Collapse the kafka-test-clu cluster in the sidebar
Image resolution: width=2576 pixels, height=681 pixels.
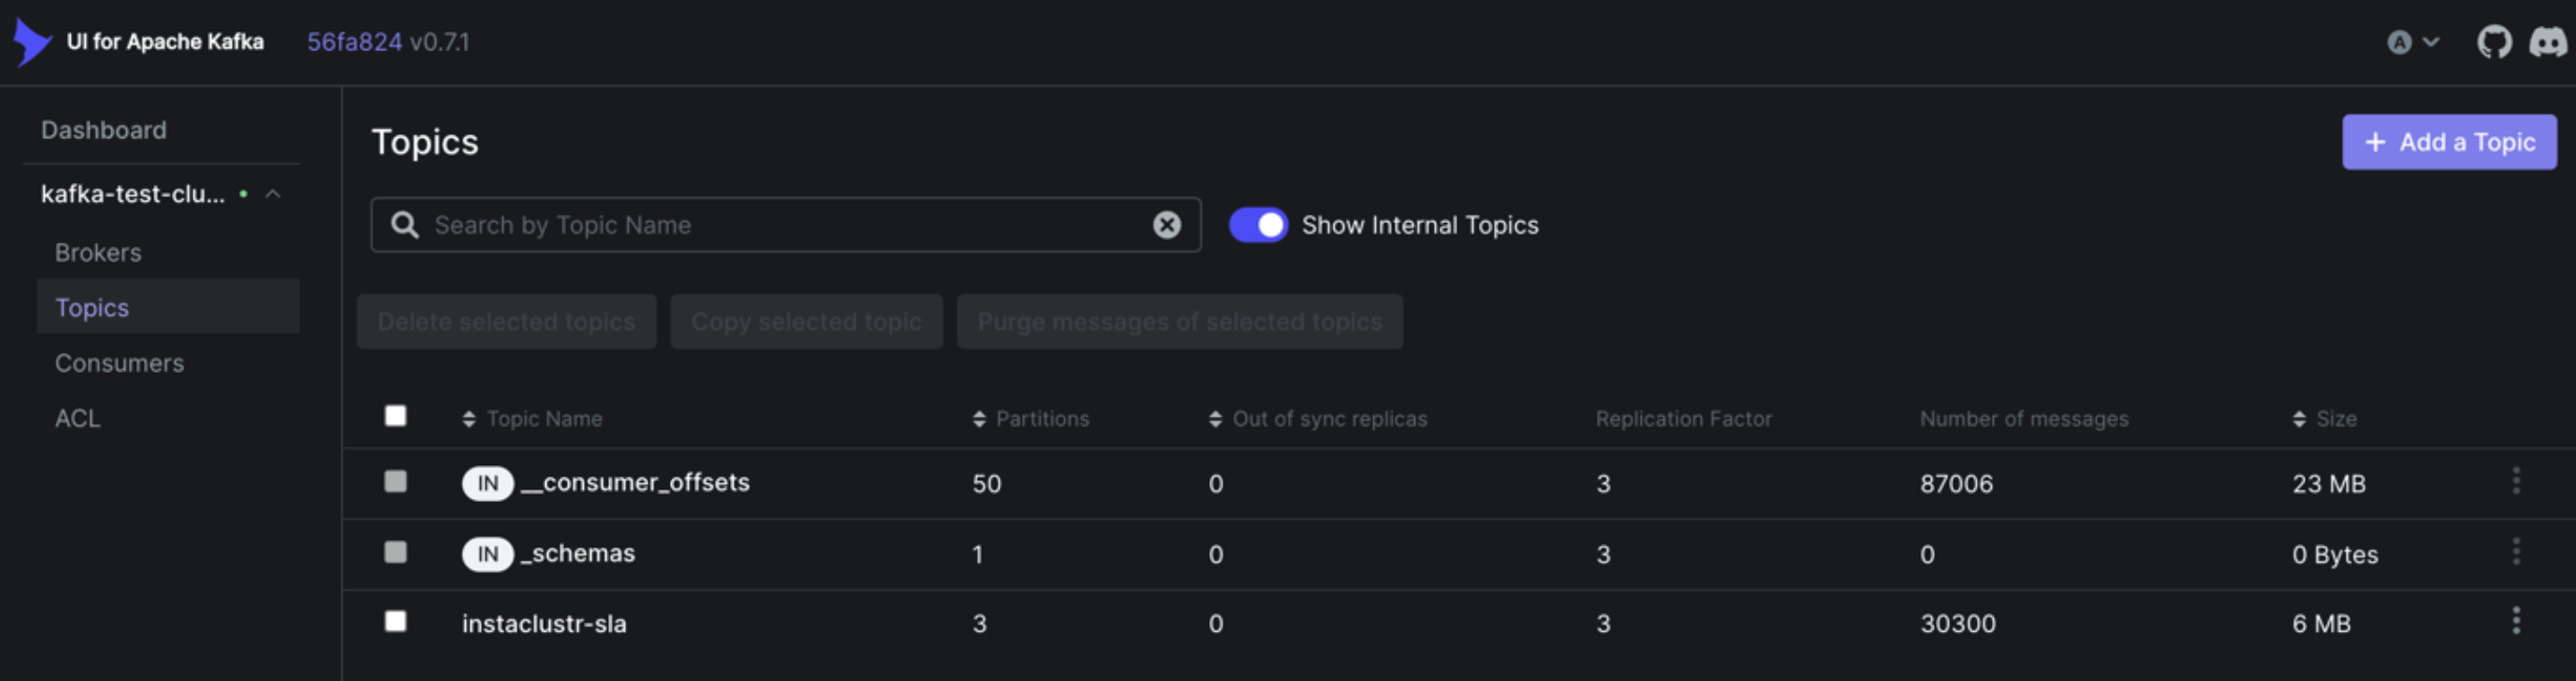(x=275, y=194)
